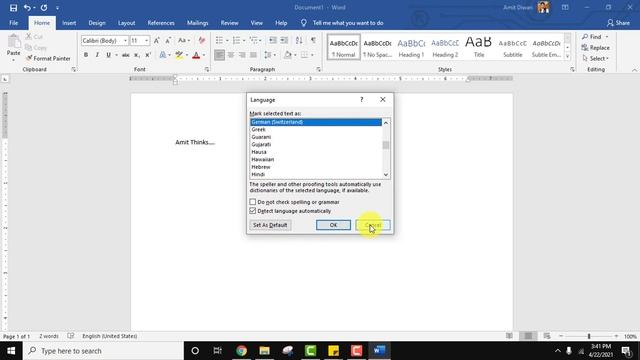
Task: Decrease paragraph indent
Action: click(x=273, y=40)
